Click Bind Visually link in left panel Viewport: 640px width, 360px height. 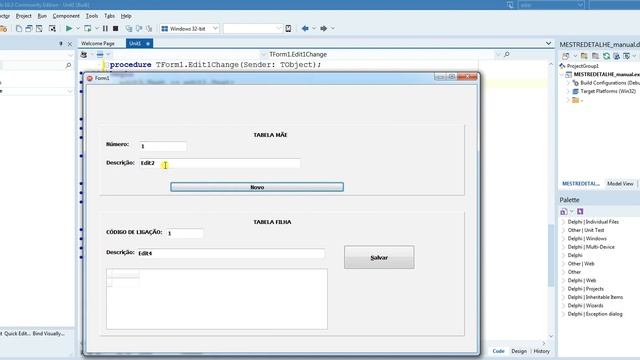pyautogui.click(x=49, y=333)
